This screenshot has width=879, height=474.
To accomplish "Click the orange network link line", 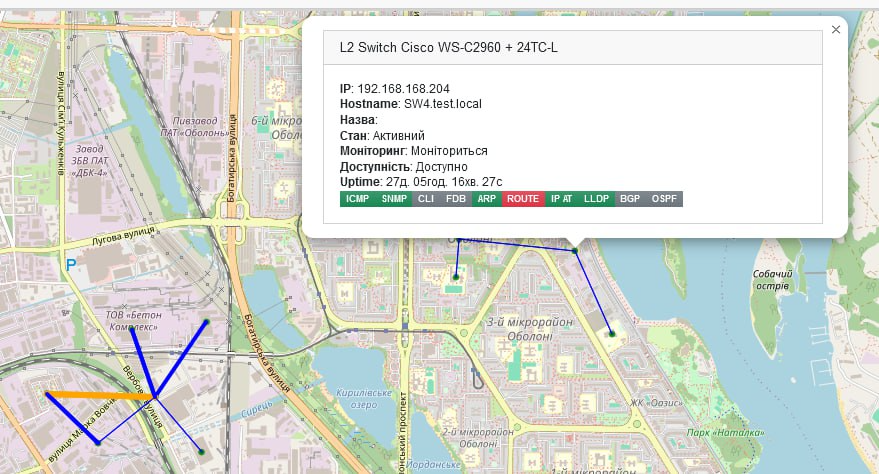I will pos(101,396).
